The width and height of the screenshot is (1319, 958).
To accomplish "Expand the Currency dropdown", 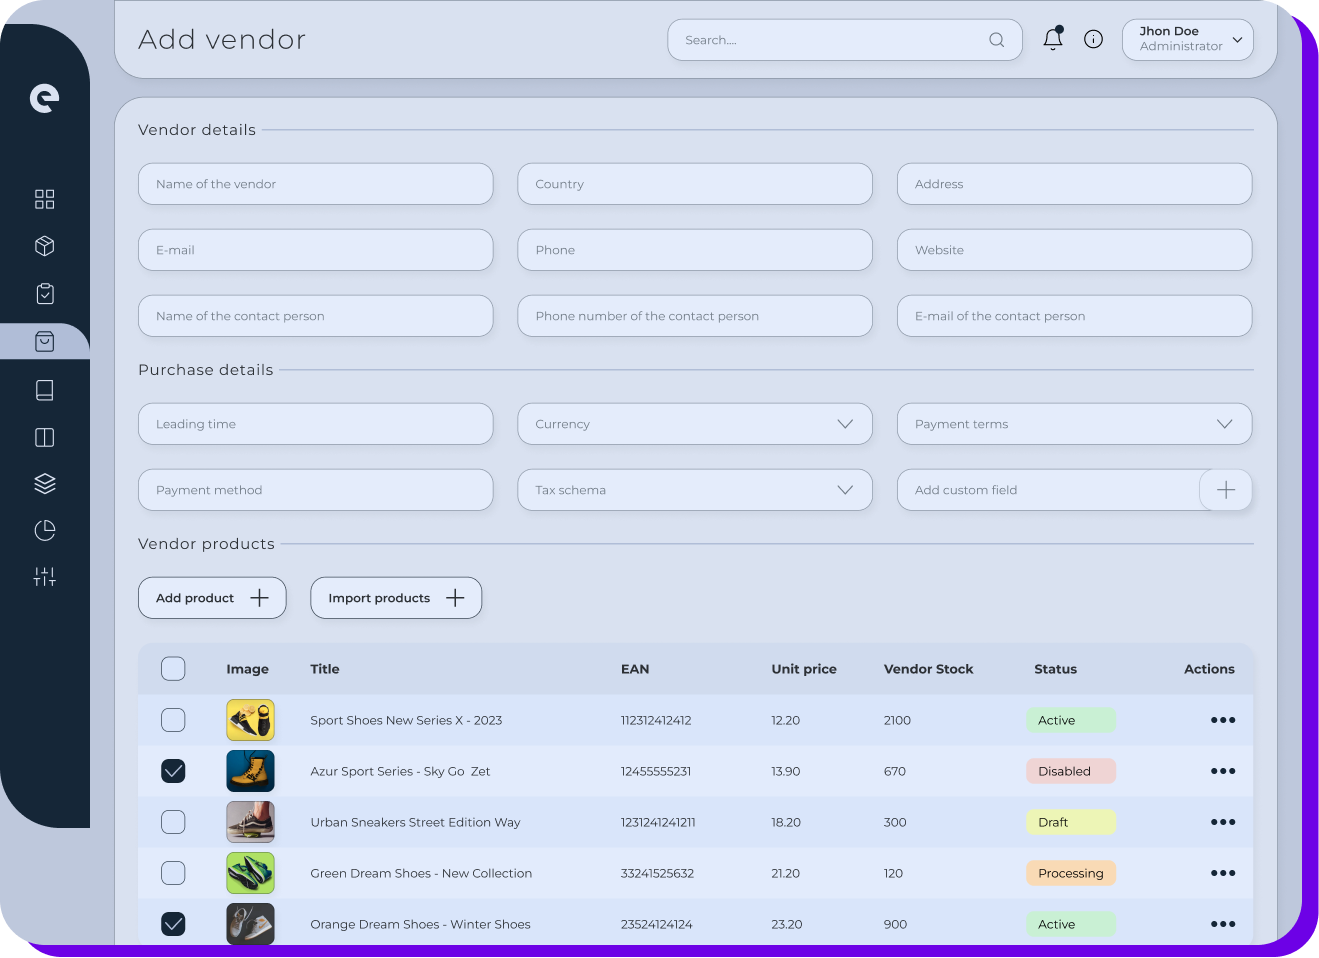I will 845,424.
